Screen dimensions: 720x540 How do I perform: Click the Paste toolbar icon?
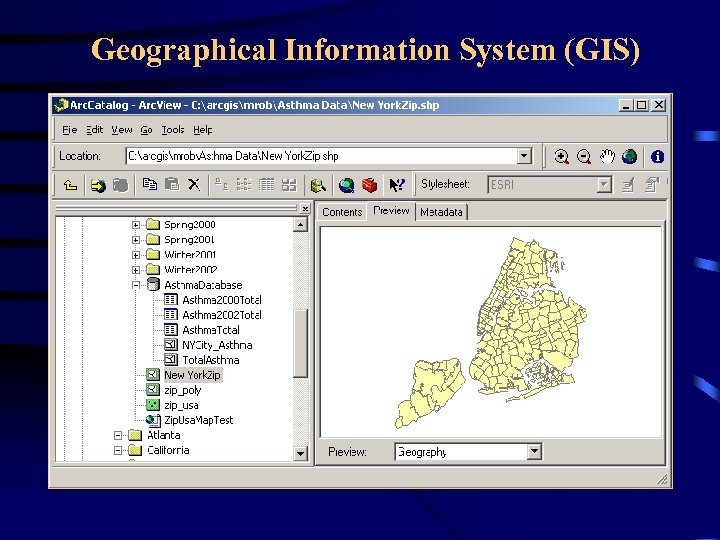click(172, 185)
